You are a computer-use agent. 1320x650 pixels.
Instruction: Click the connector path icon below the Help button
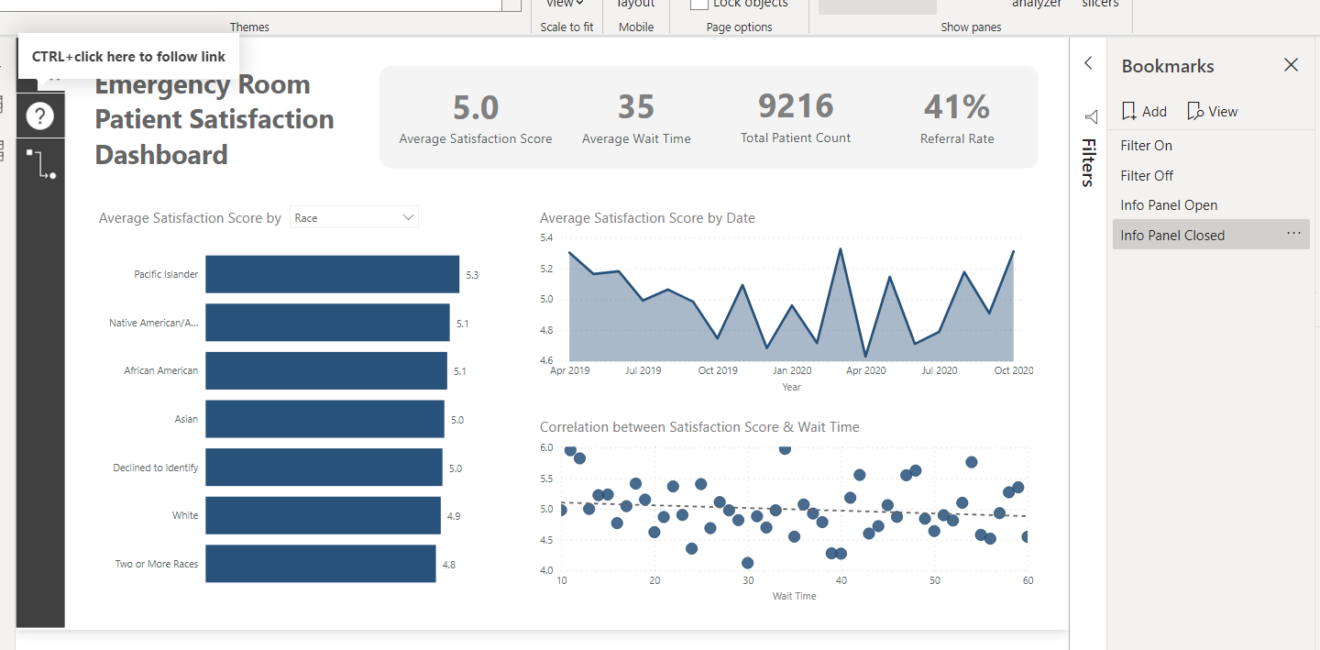pyautogui.click(x=40, y=163)
